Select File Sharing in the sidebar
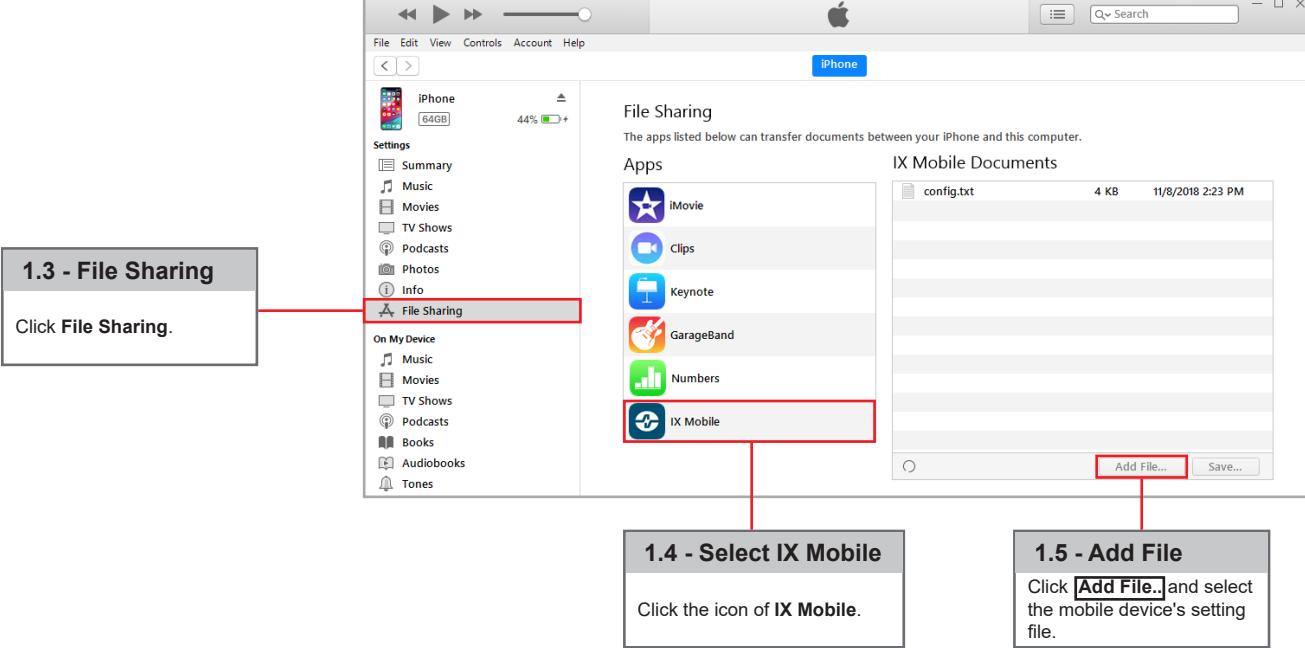 [x=472, y=310]
